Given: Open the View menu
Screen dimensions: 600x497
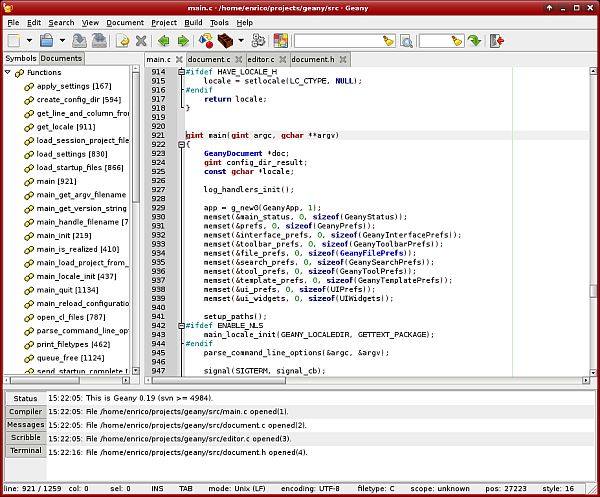Looking at the screenshot, I should (90, 23).
